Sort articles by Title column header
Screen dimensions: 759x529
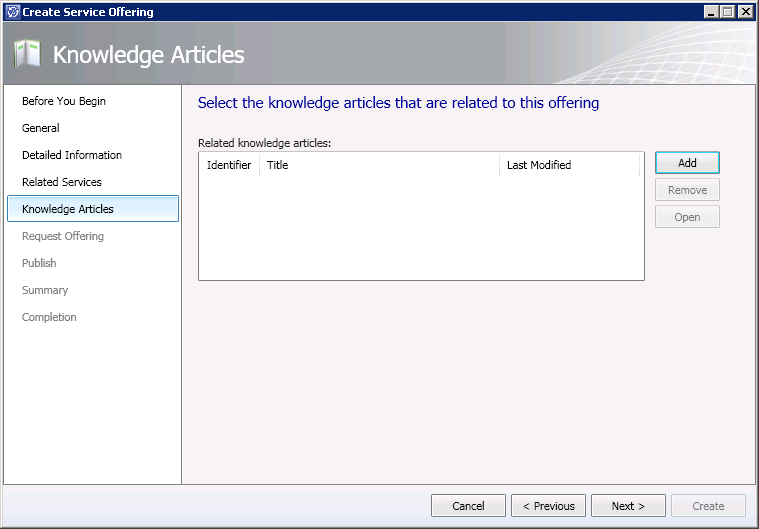(379, 165)
